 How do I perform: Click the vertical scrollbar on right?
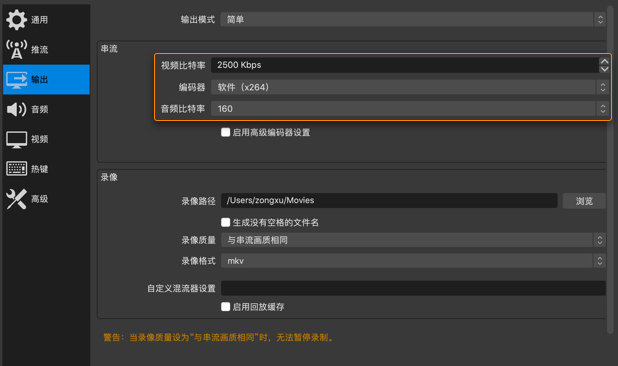click(611, 169)
